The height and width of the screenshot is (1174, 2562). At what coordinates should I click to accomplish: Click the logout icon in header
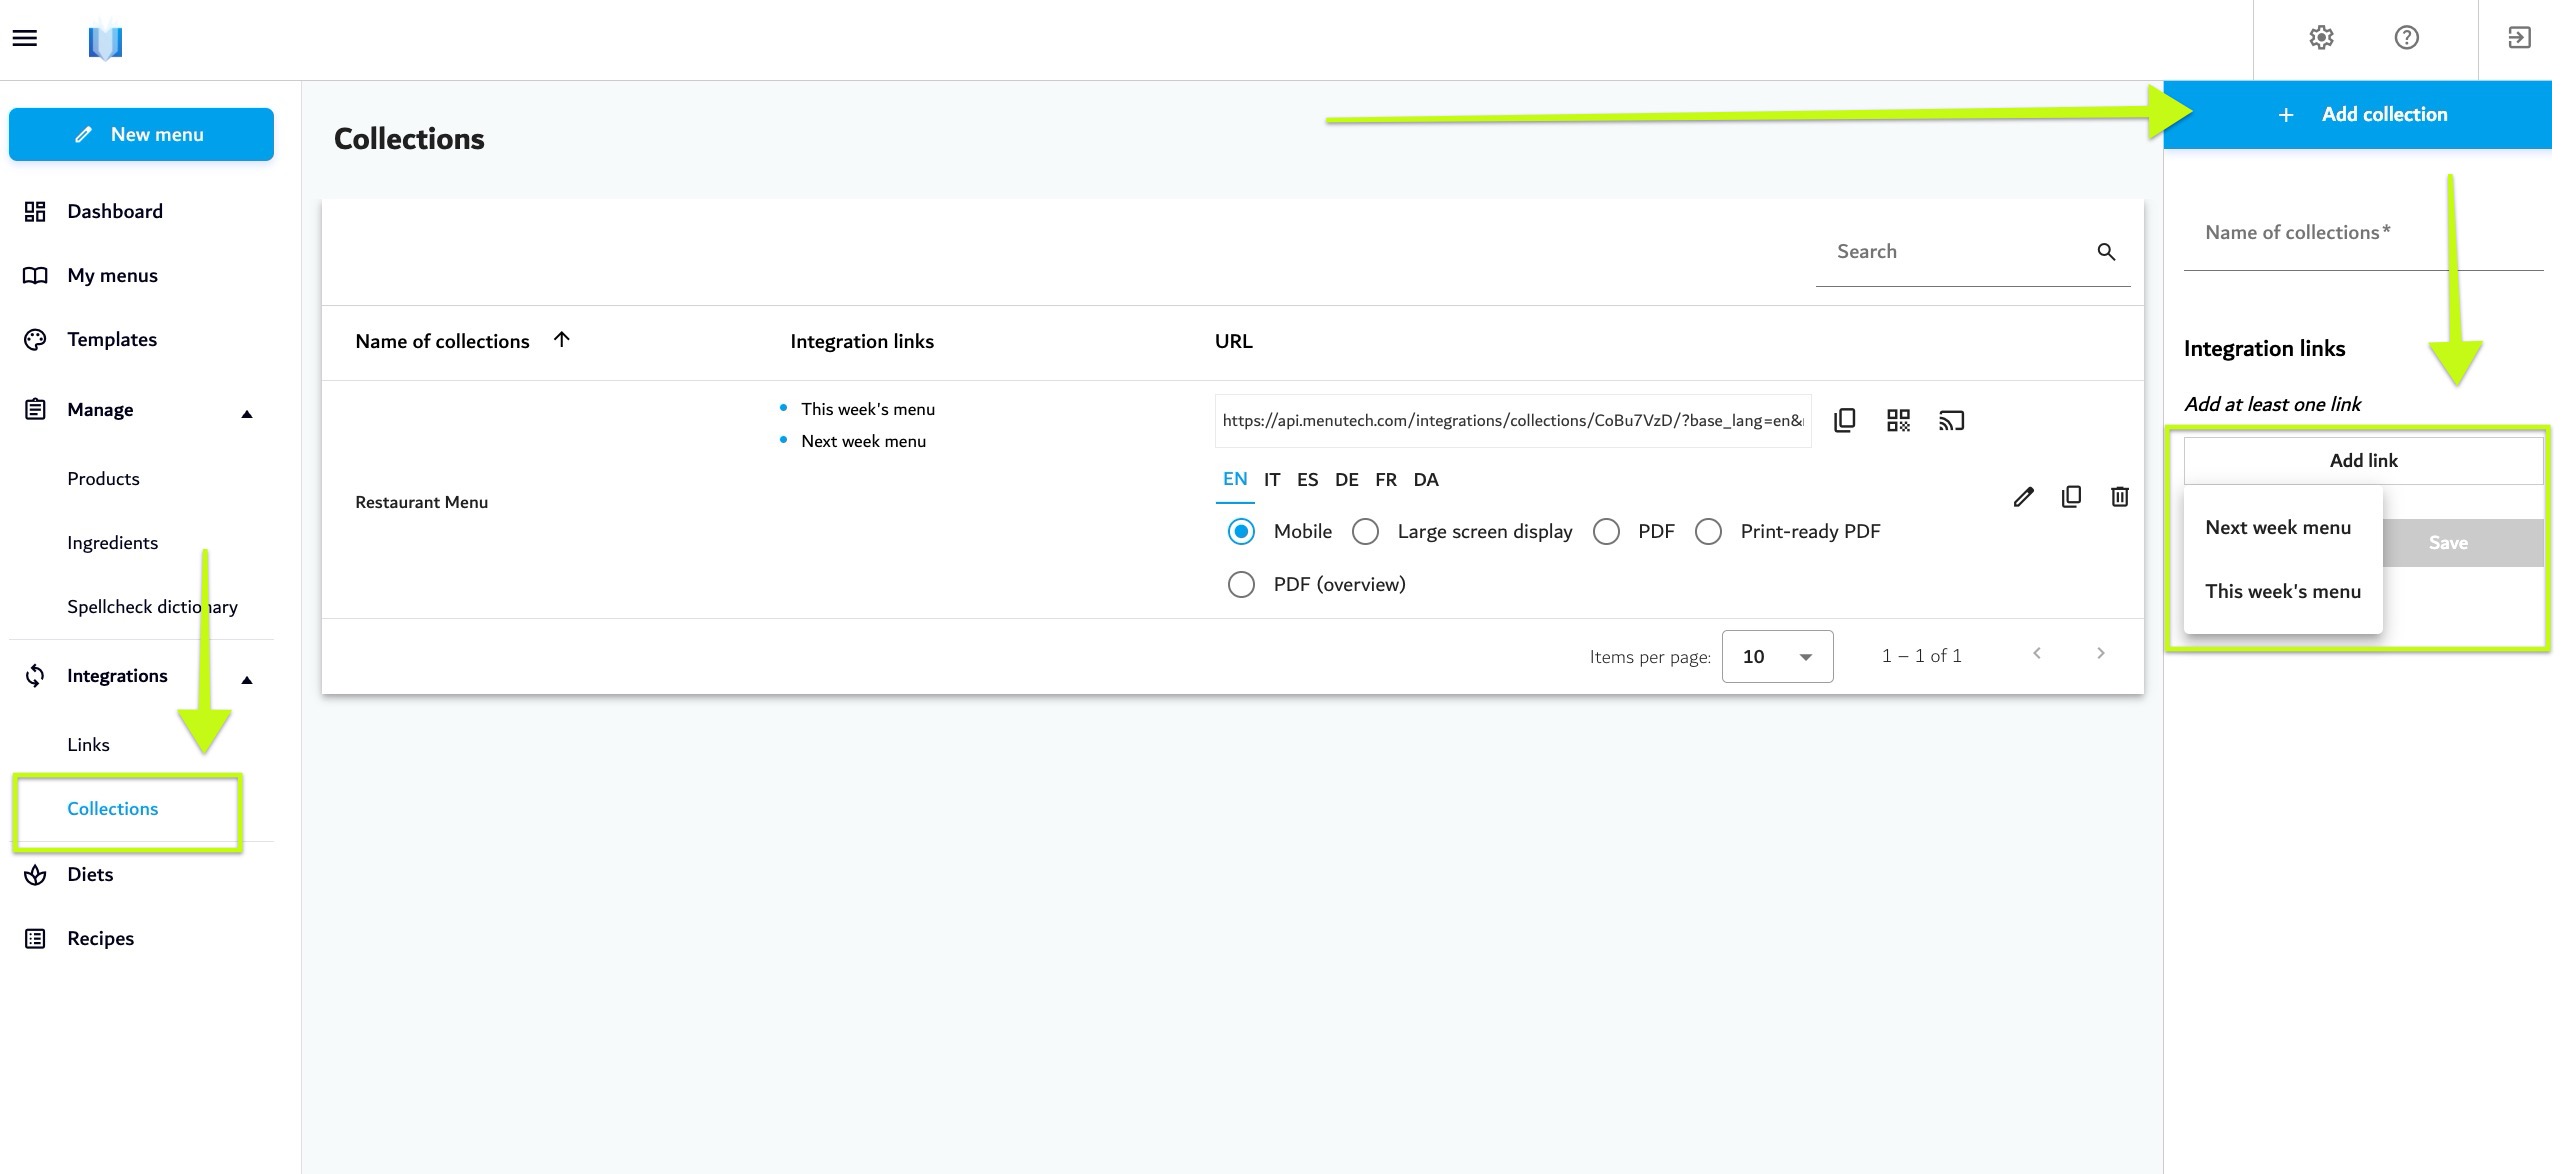[x=2519, y=38]
